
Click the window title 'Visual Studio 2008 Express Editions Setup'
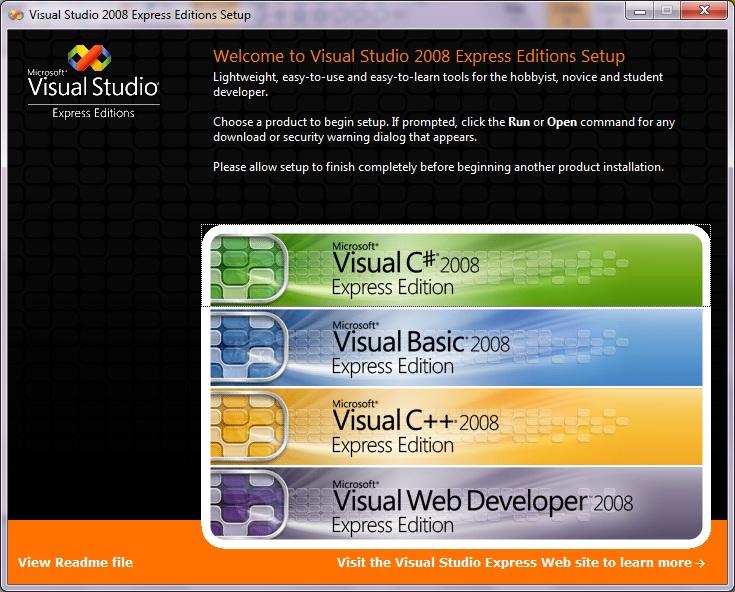coord(140,15)
